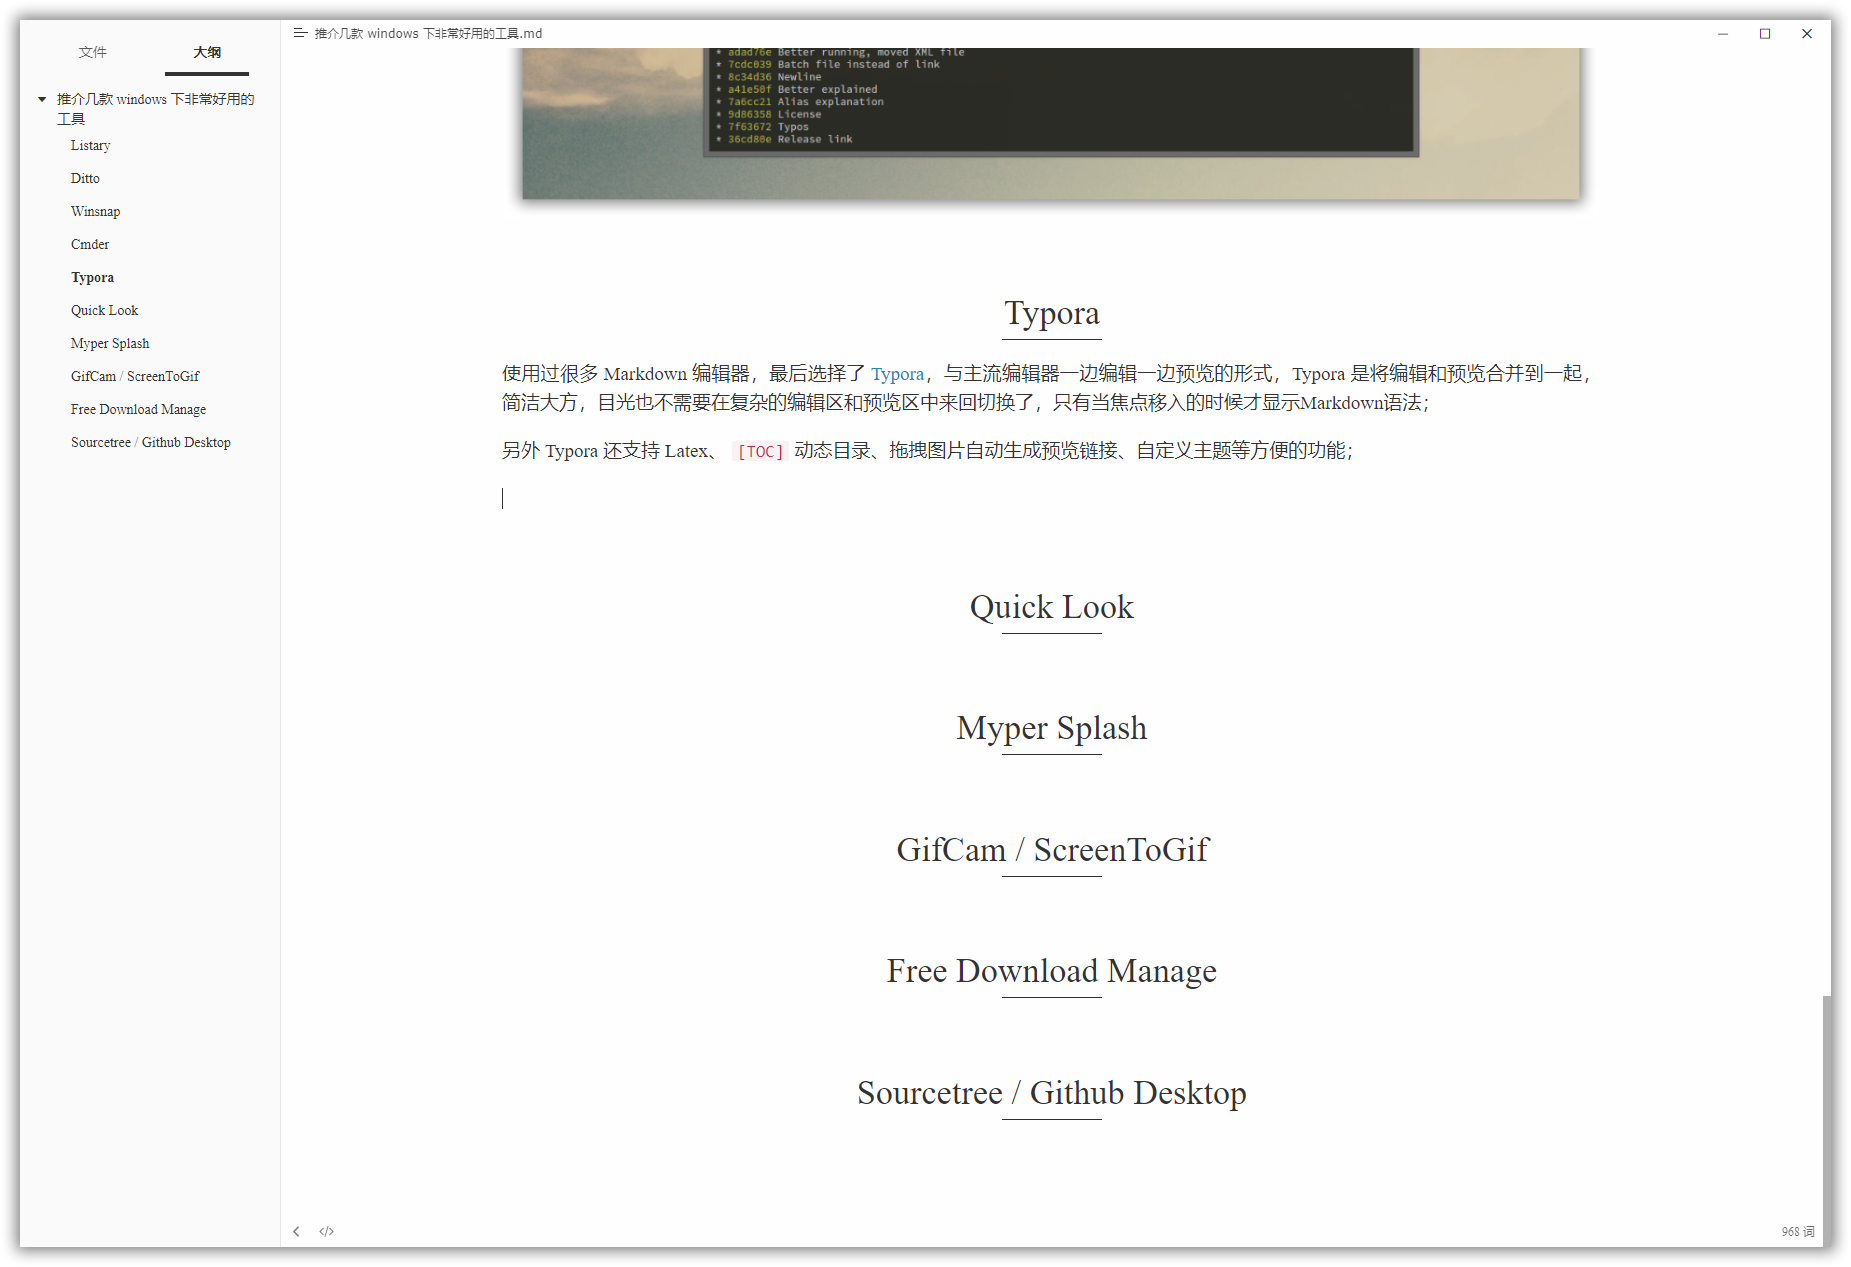Click paragraph beginning 使用过很多 Markdown 编辑器
The height and width of the screenshot is (1267, 1851).
click(1046, 388)
